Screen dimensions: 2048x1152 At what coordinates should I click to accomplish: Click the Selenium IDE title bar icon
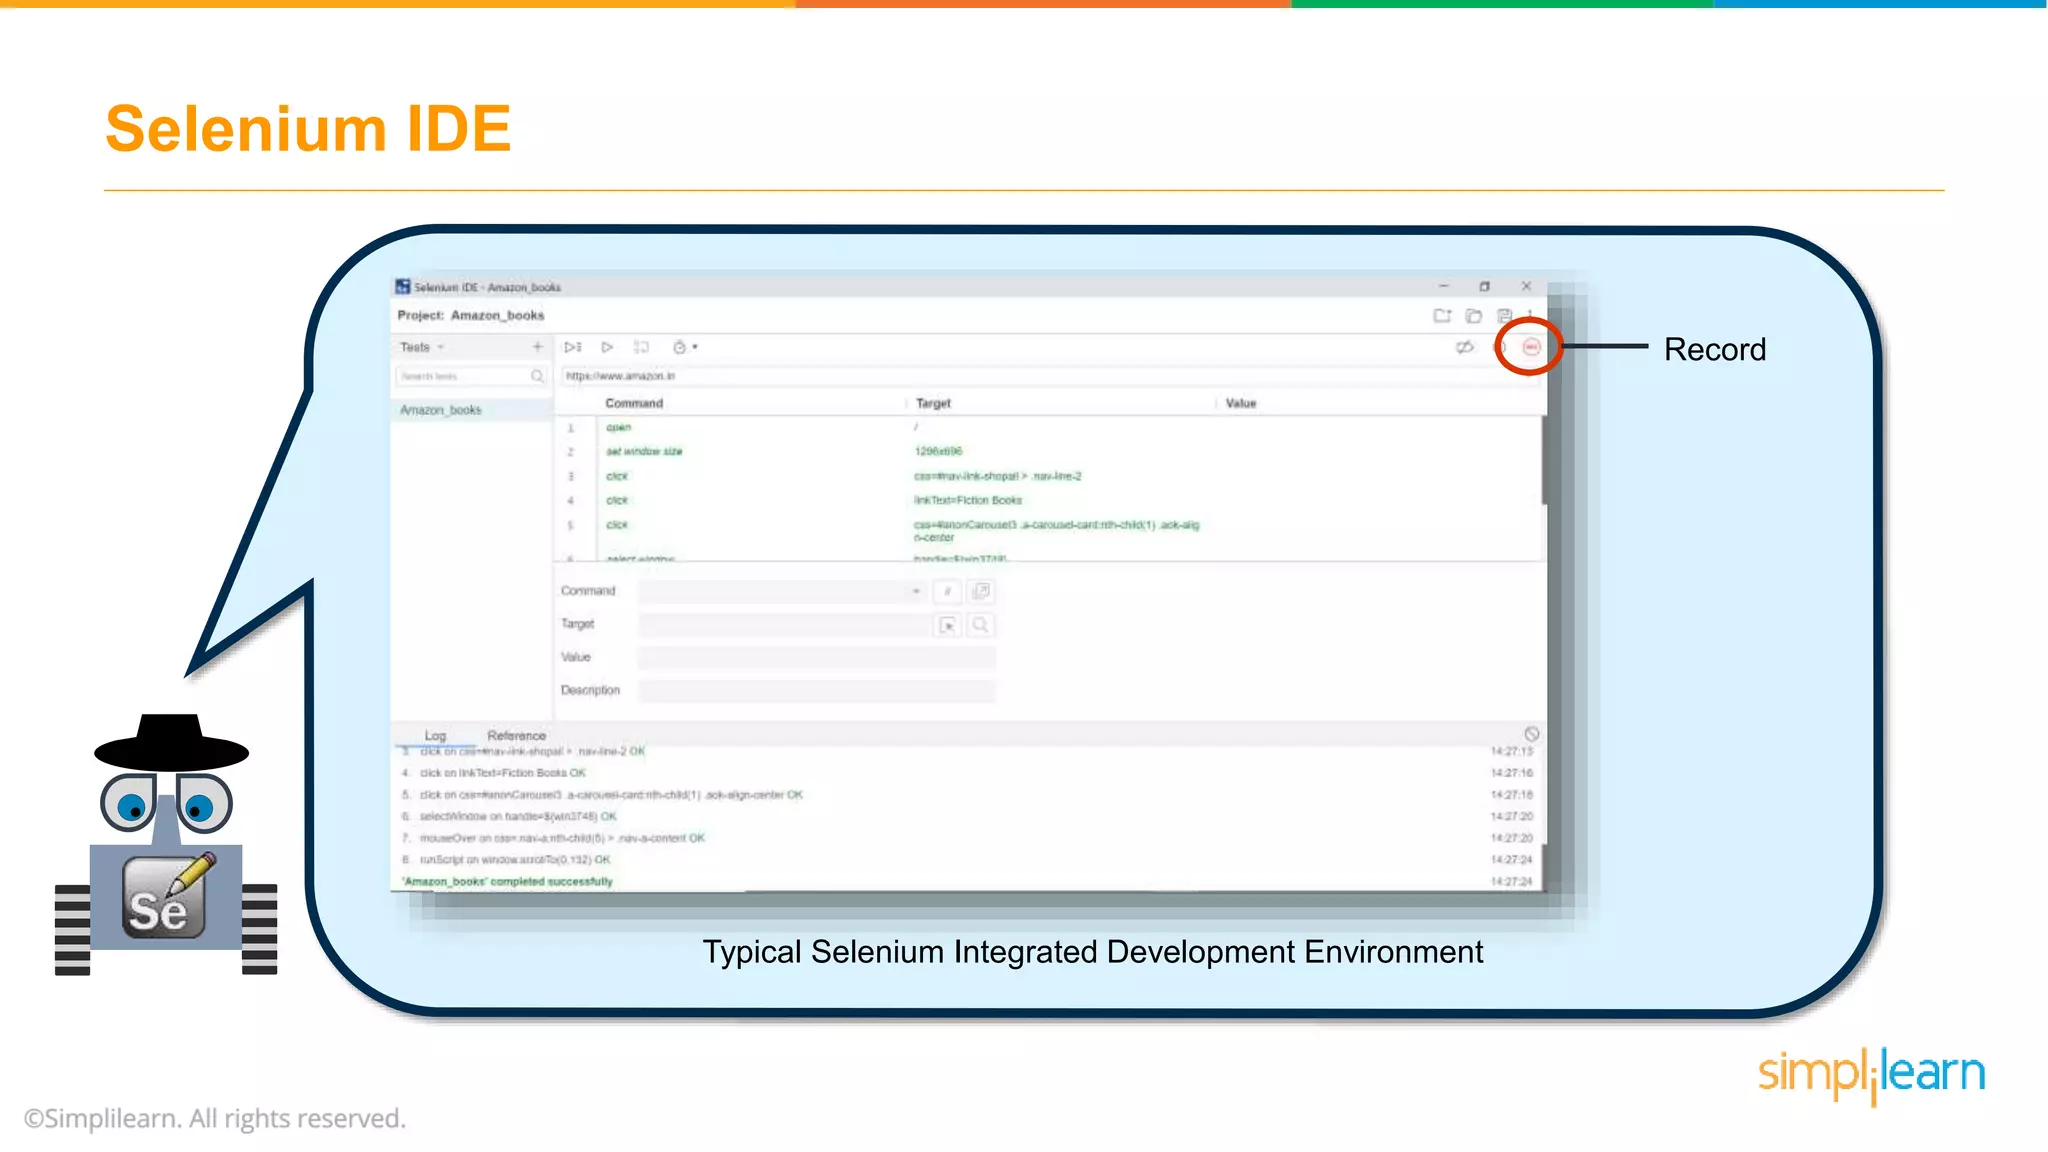pos(403,287)
